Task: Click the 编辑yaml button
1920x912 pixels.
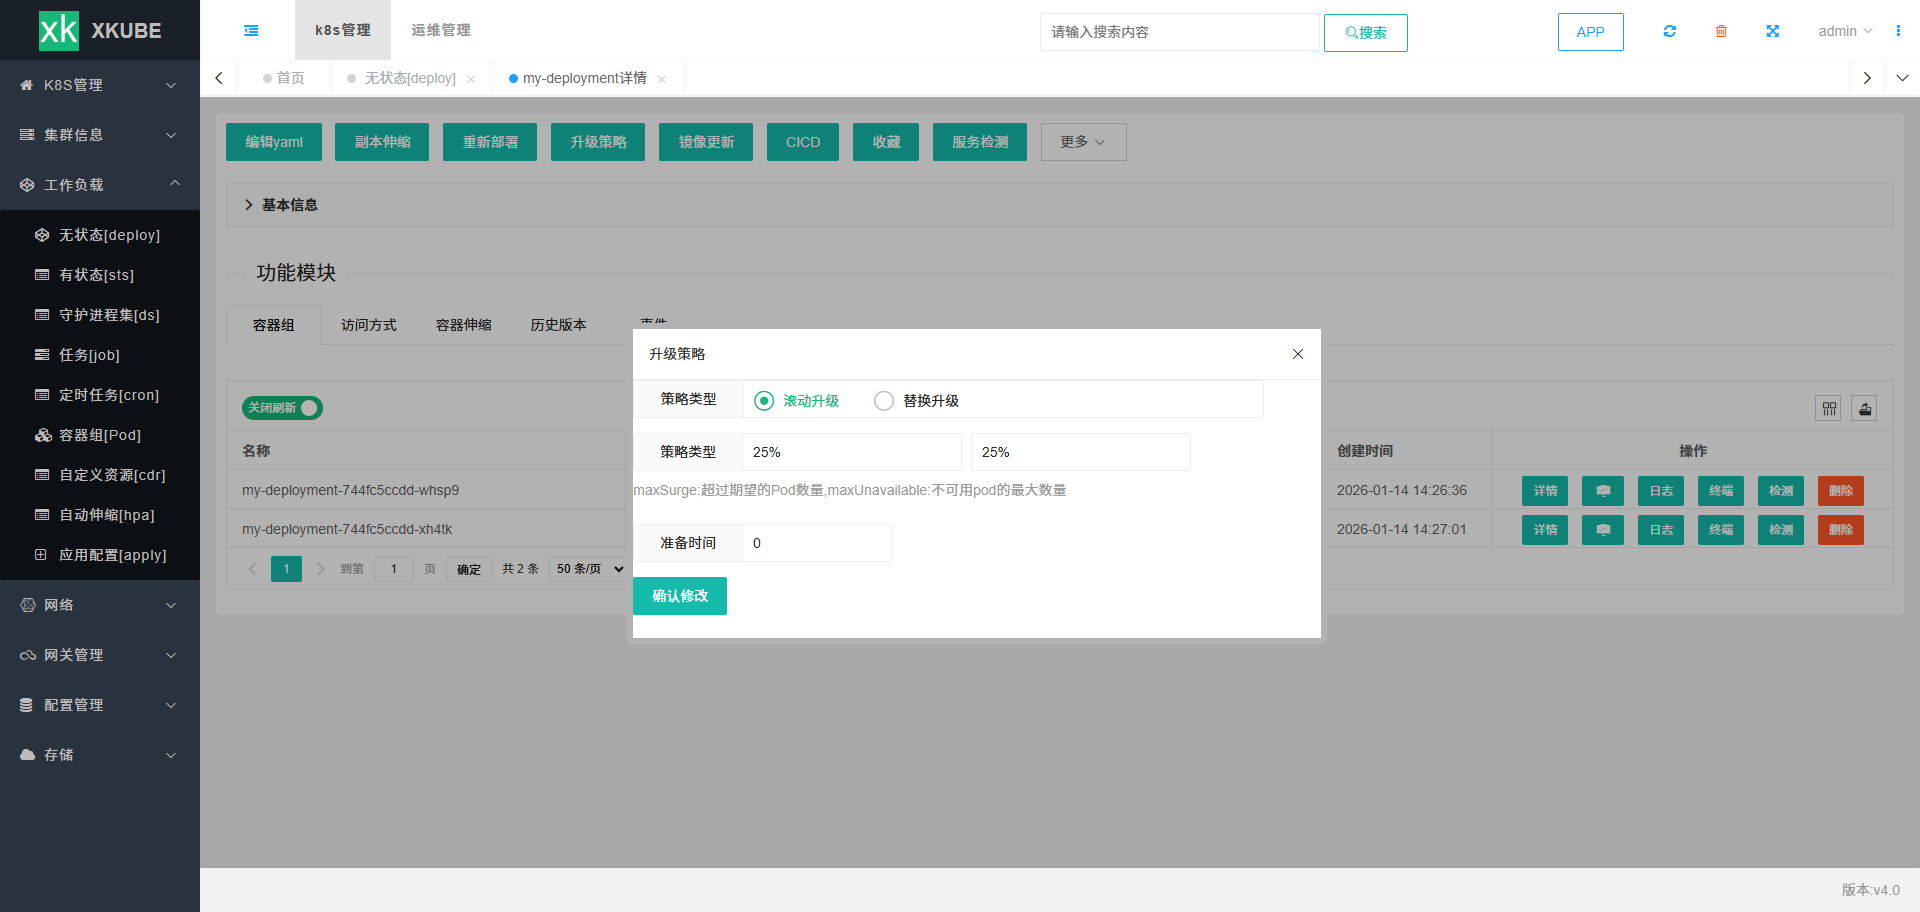Action: coord(274,142)
